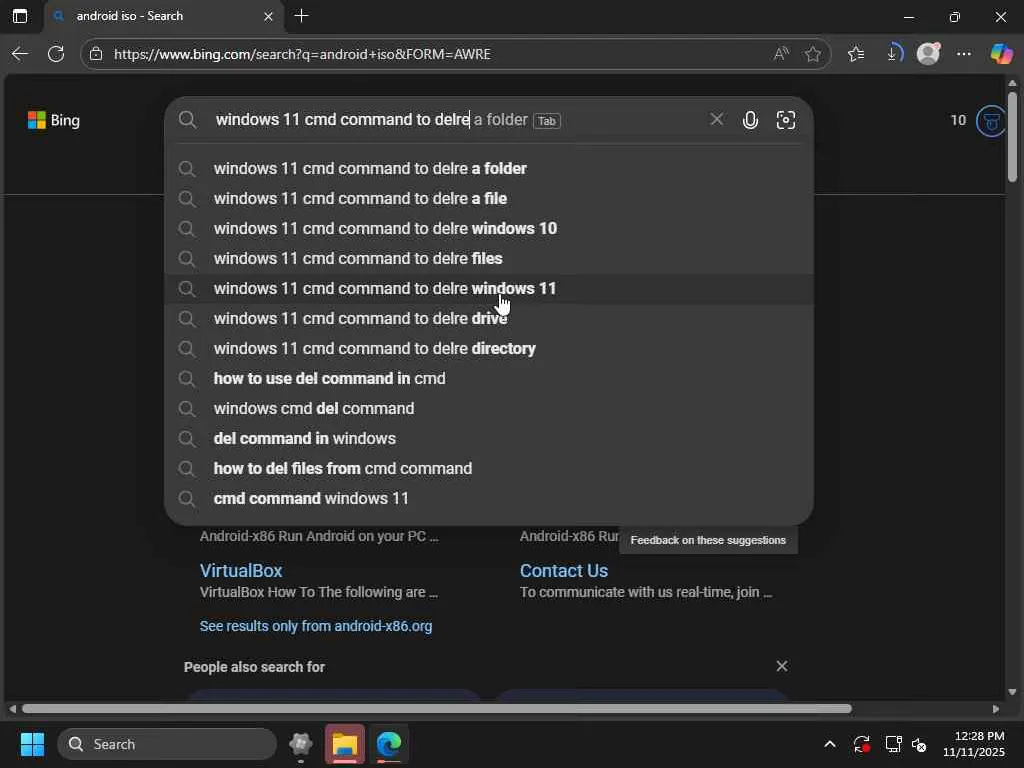Open Microsoft Edge from the taskbar

pos(389,744)
